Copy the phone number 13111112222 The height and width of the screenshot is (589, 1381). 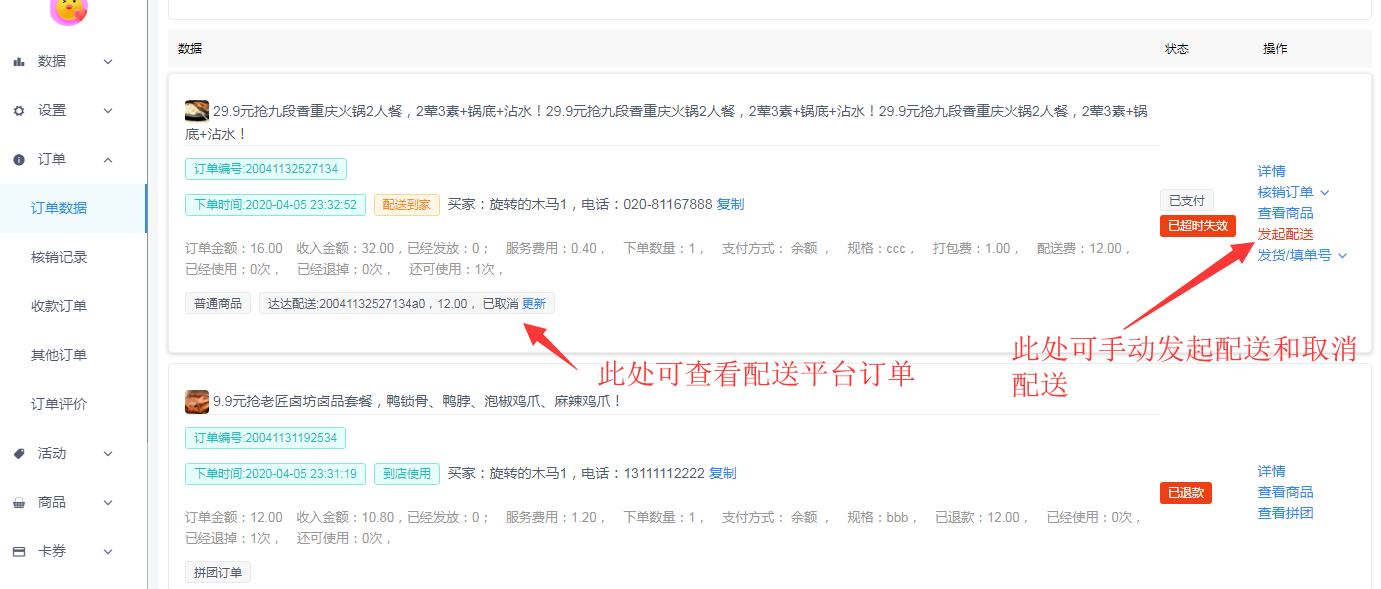(x=722, y=474)
